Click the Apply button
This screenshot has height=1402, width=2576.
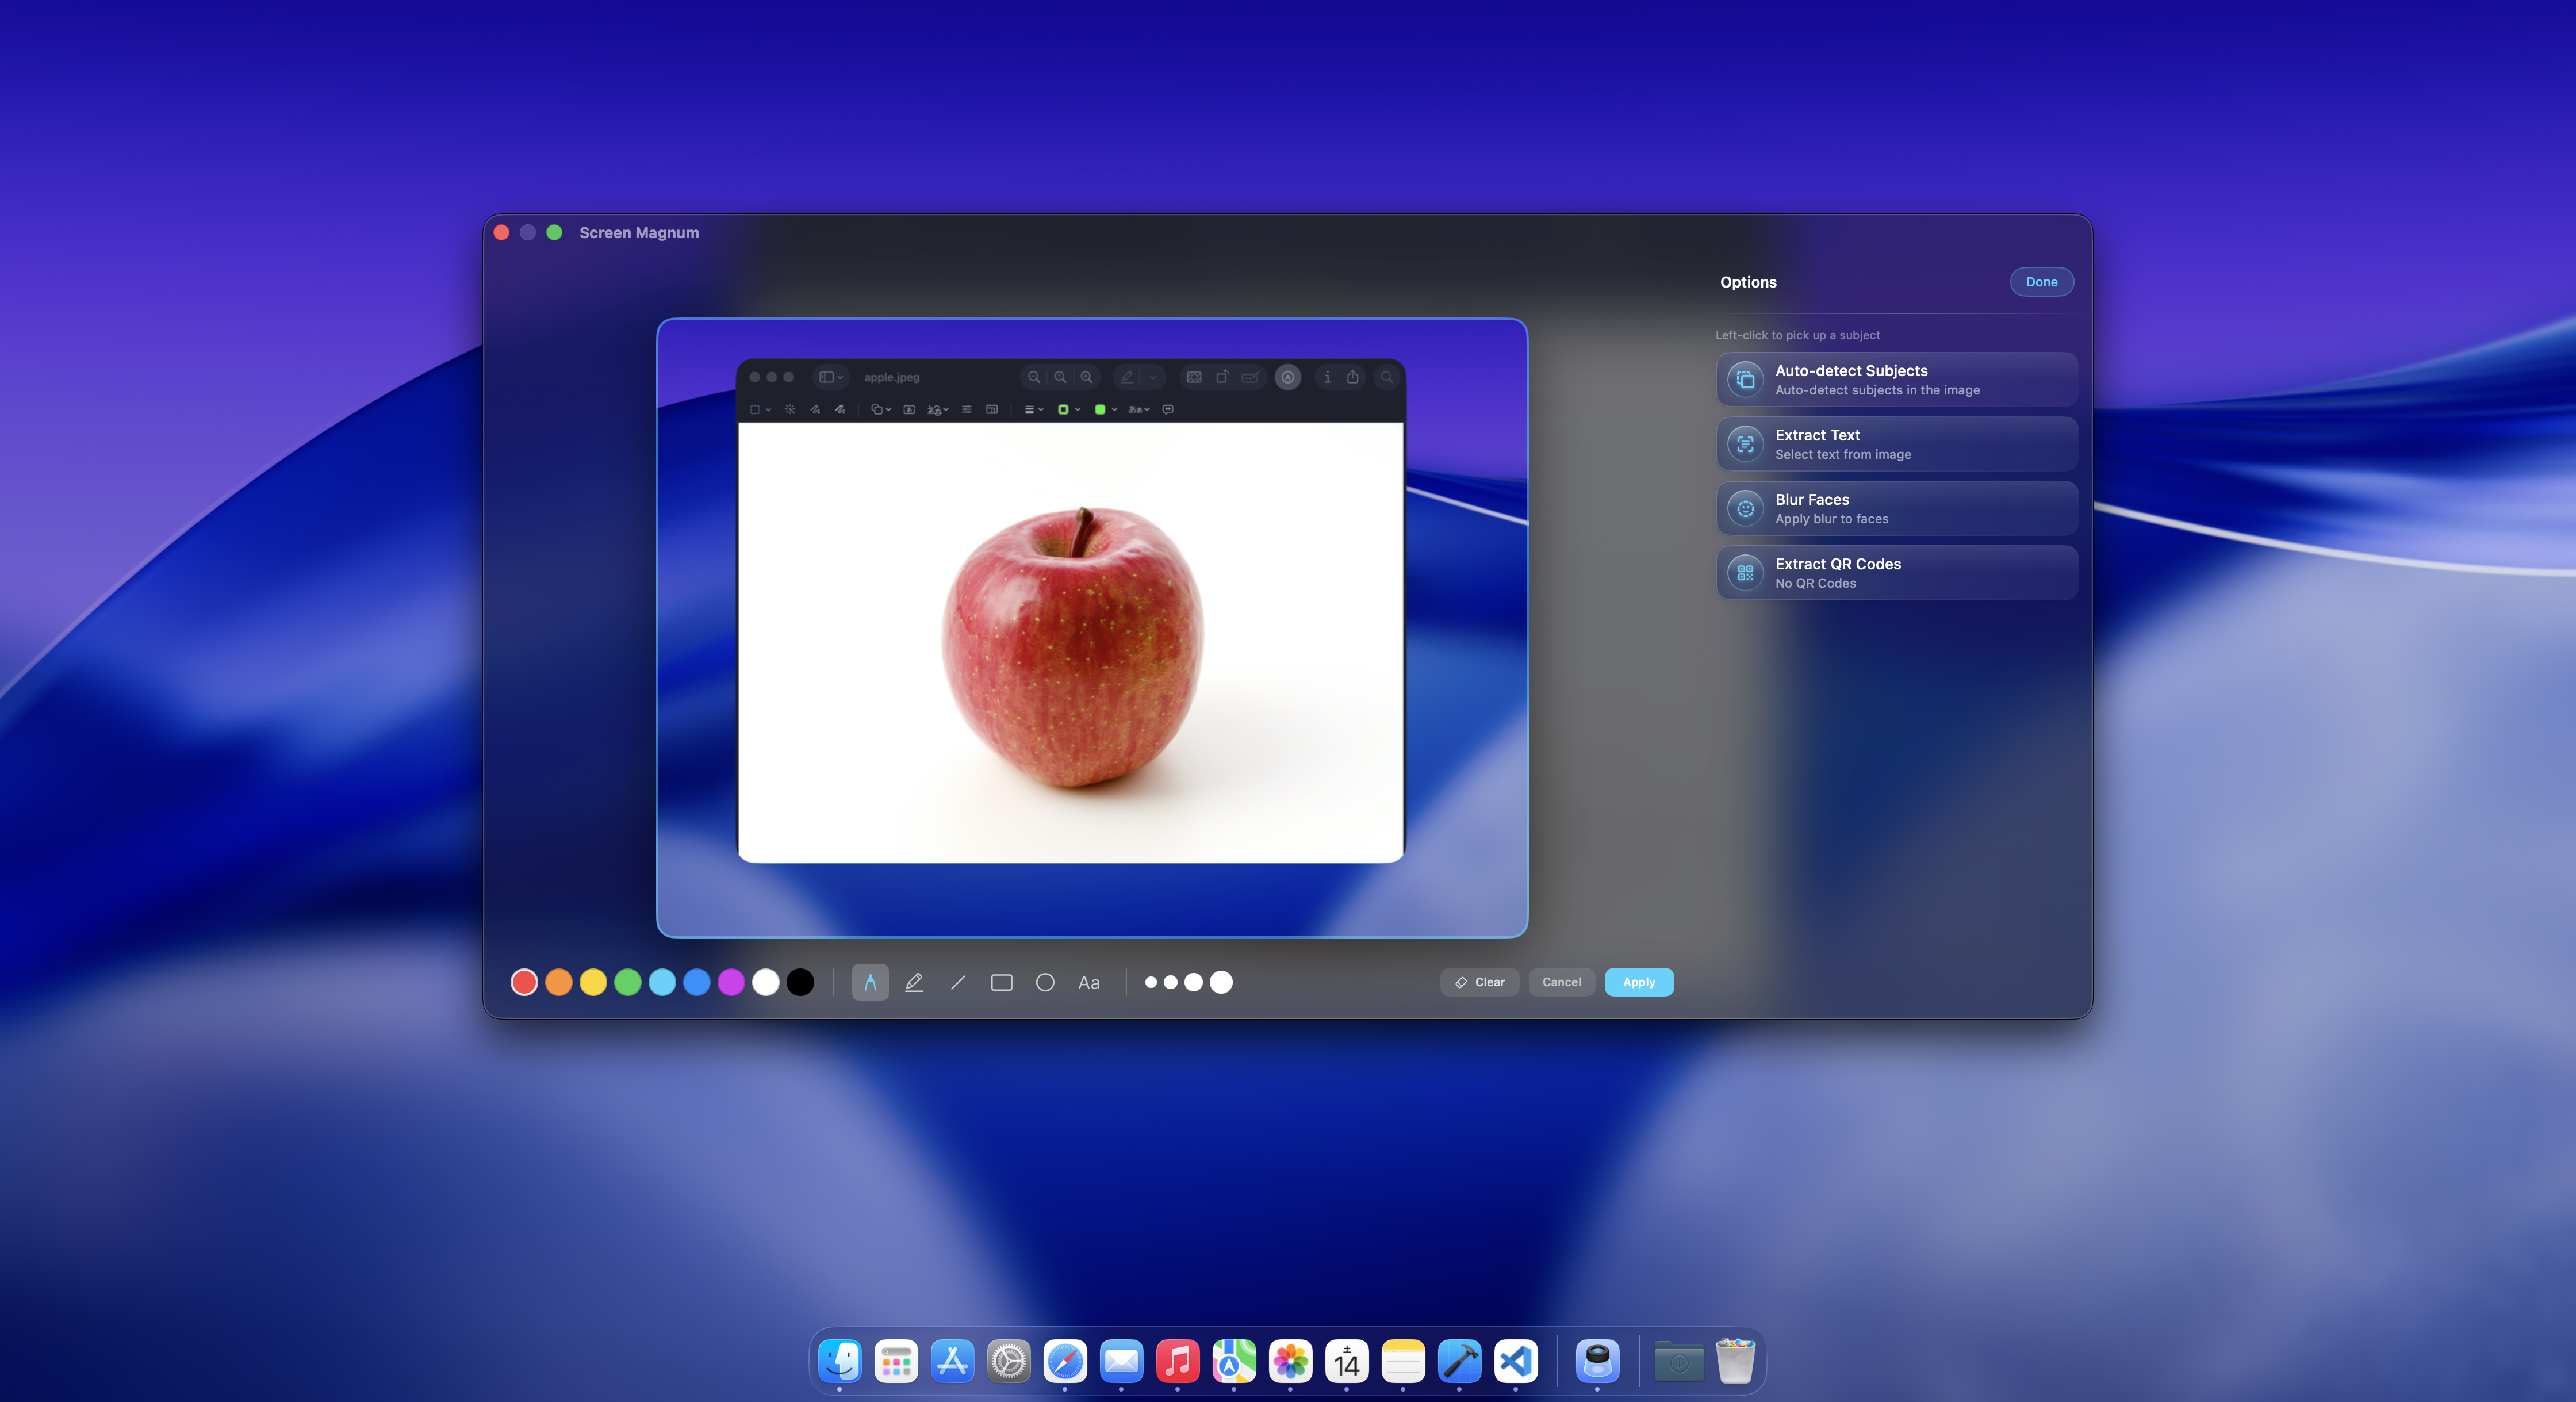click(1638, 982)
